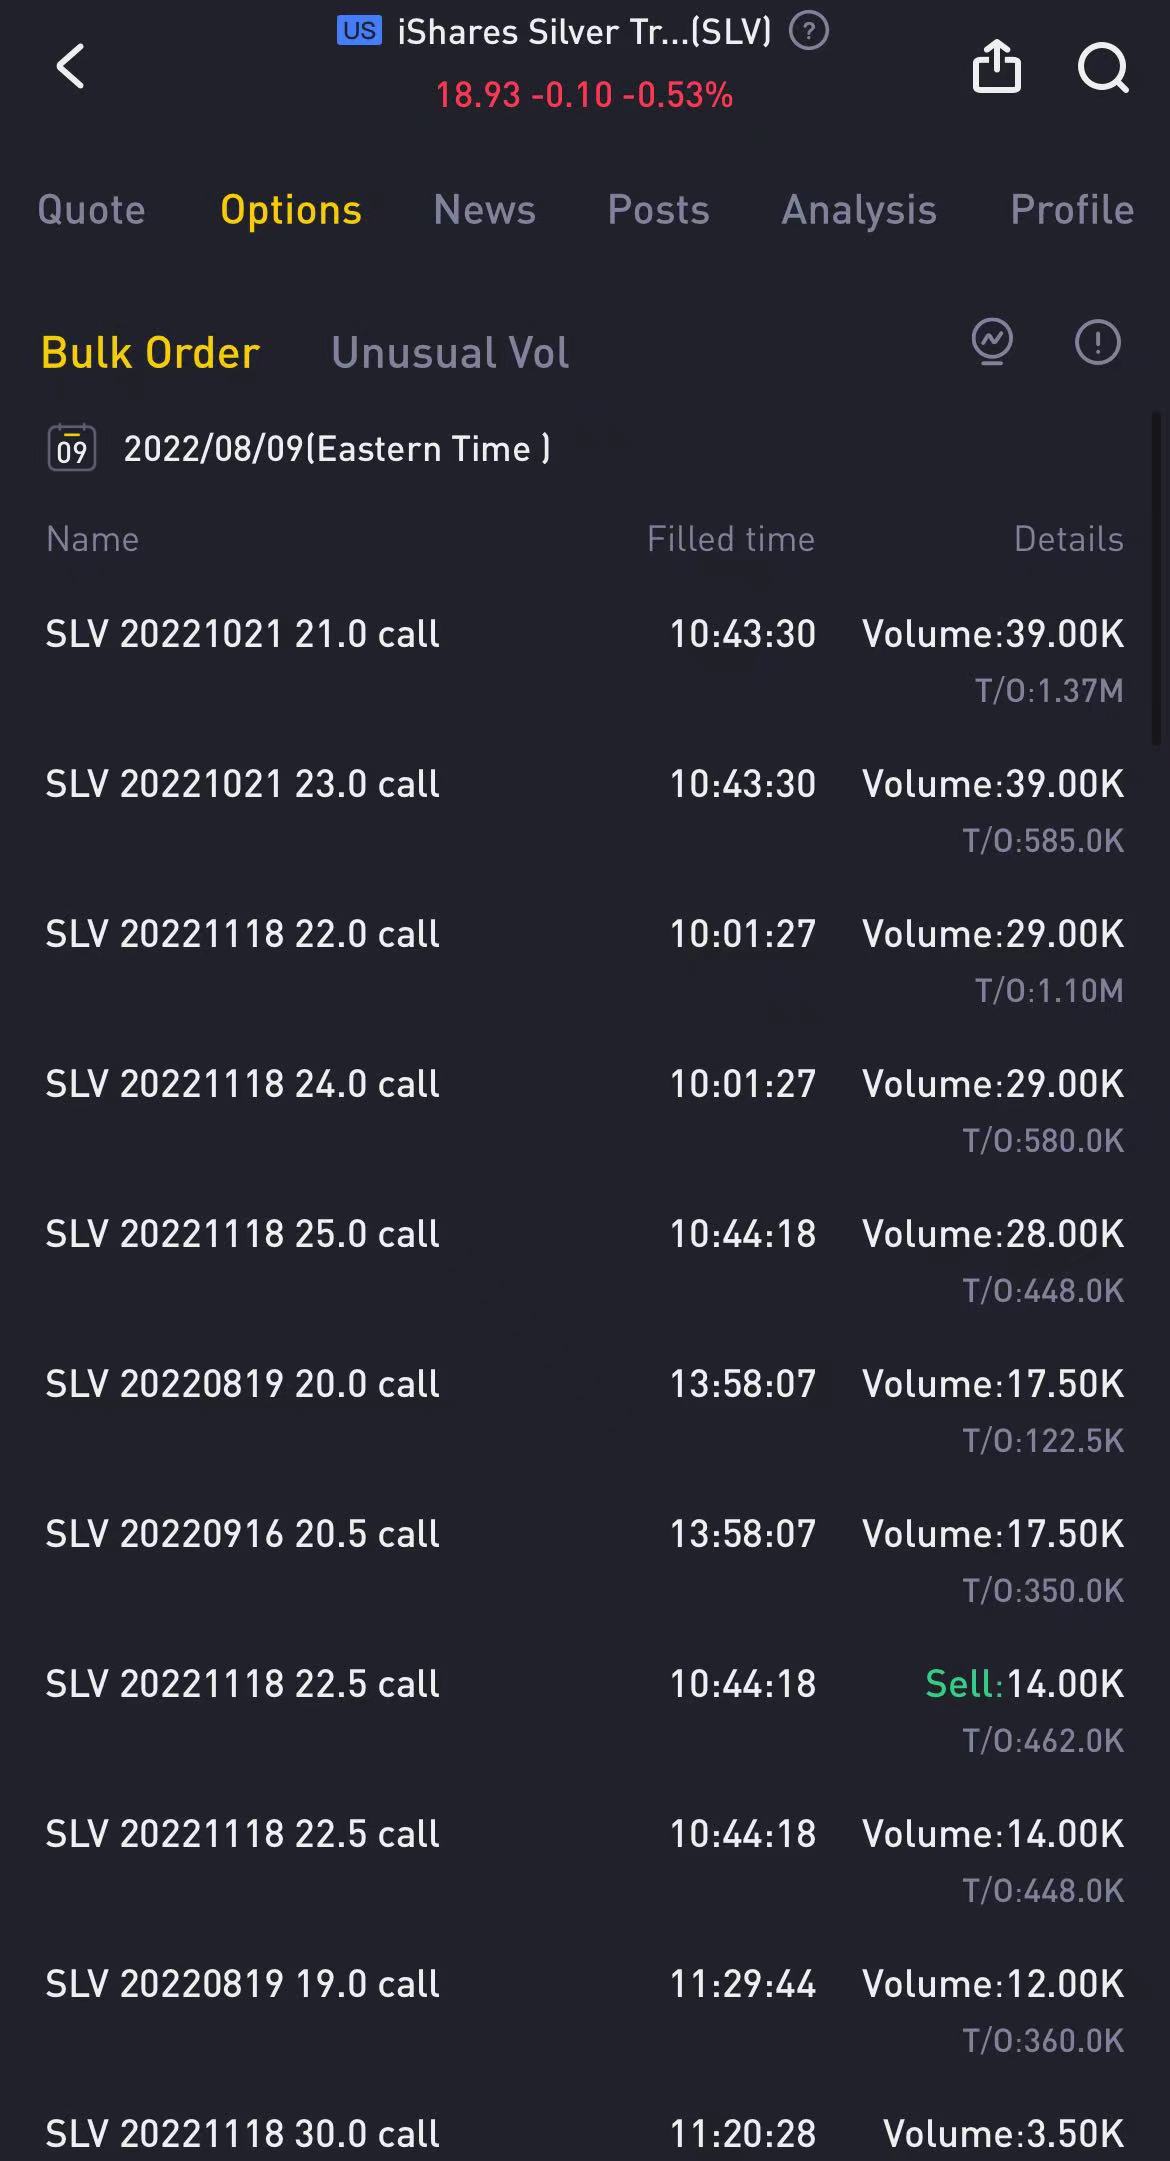Open the chart analysis icon
This screenshot has width=1170, height=2161.
pyautogui.click(x=992, y=343)
